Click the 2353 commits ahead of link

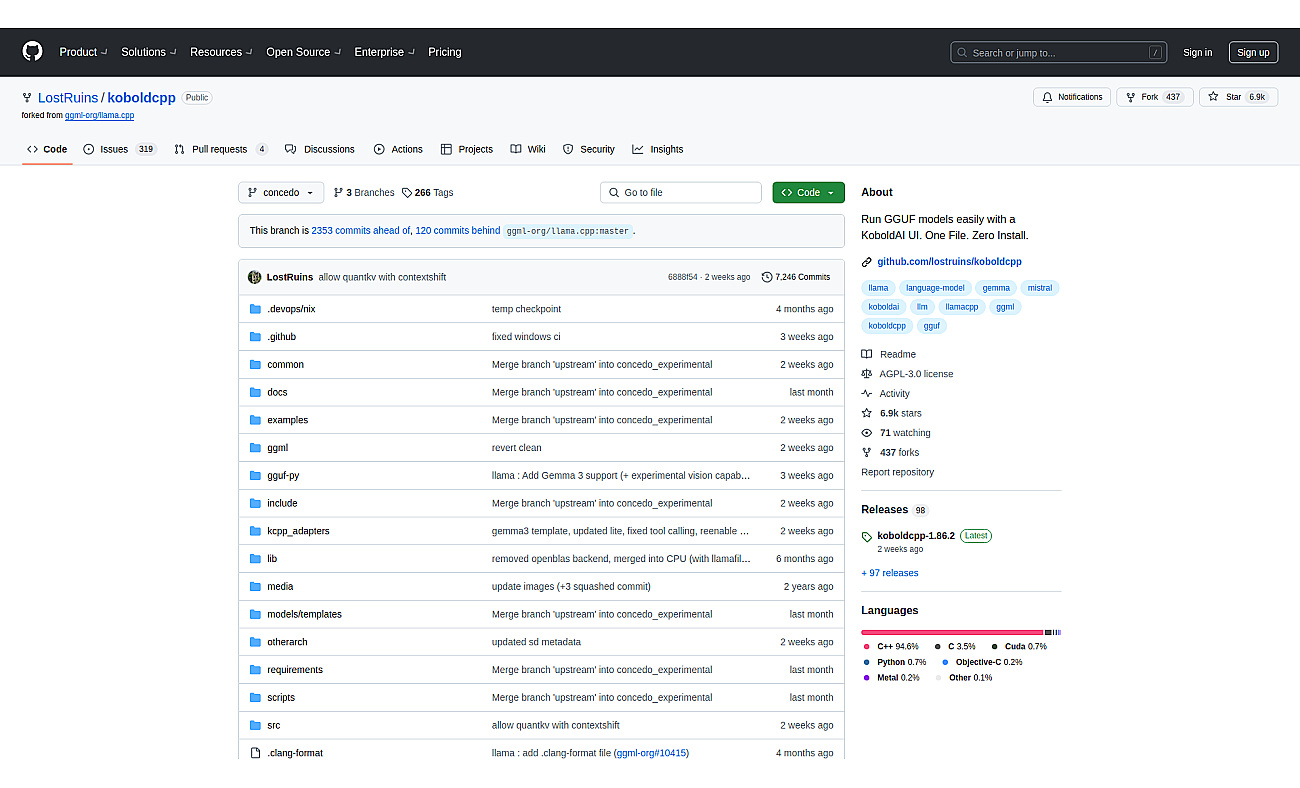361,231
